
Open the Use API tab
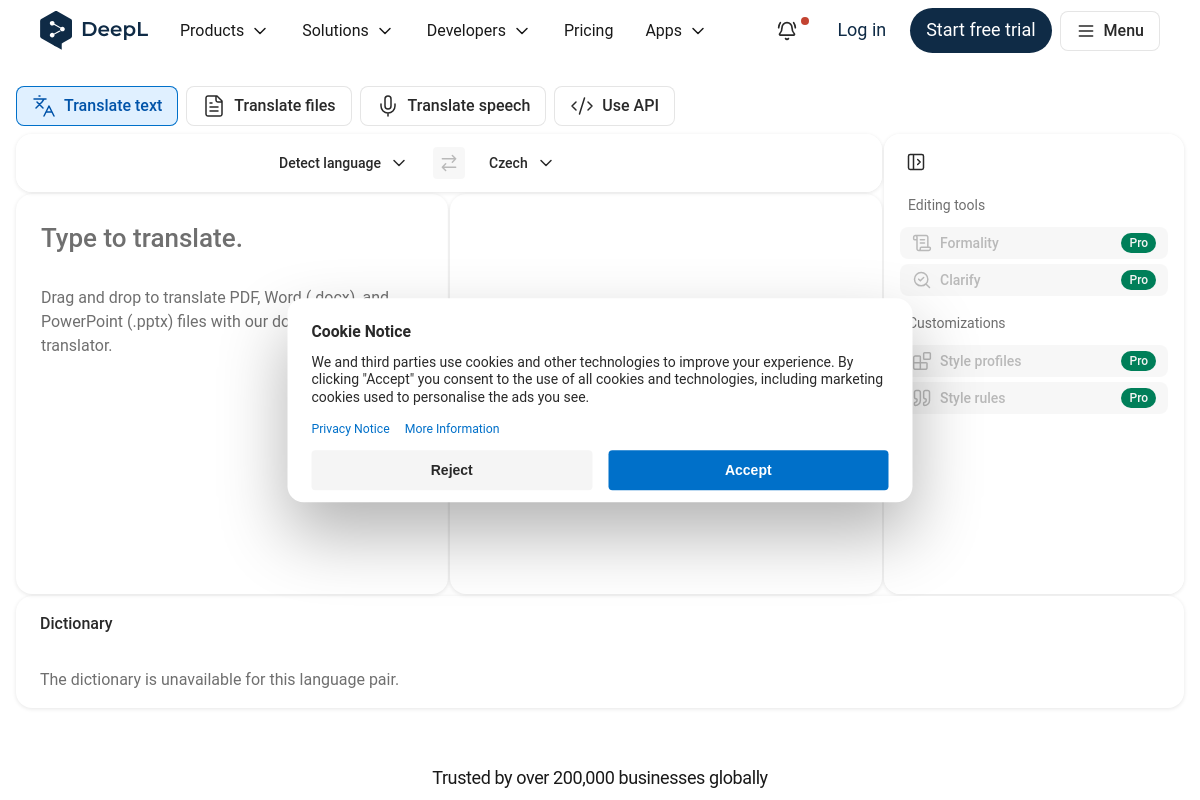coord(614,106)
